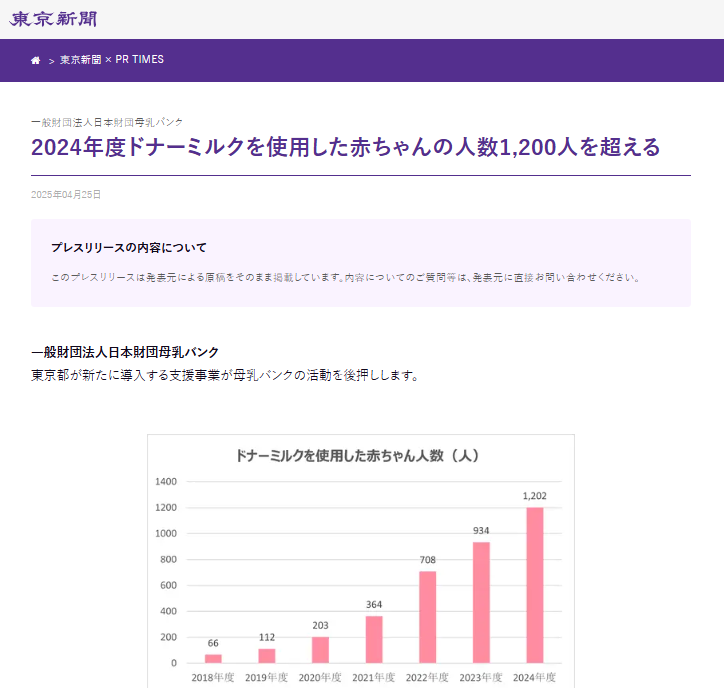Click the 2023年度 bar showing 934
This screenshot has height=688, width=724.
pos(481,602)
